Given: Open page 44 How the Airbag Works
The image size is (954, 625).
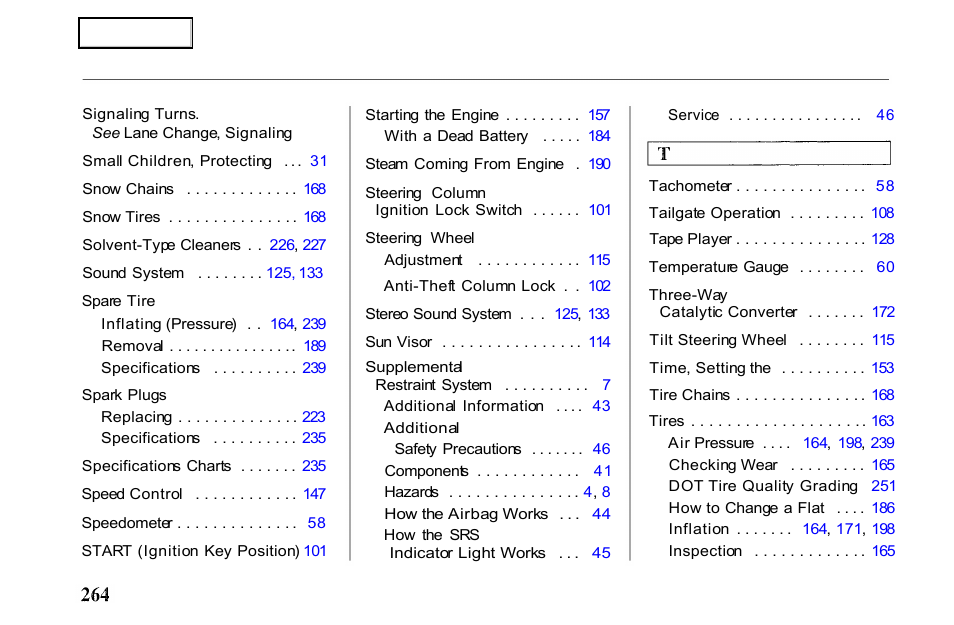Looking at the screenshot, I should [601, 514].
